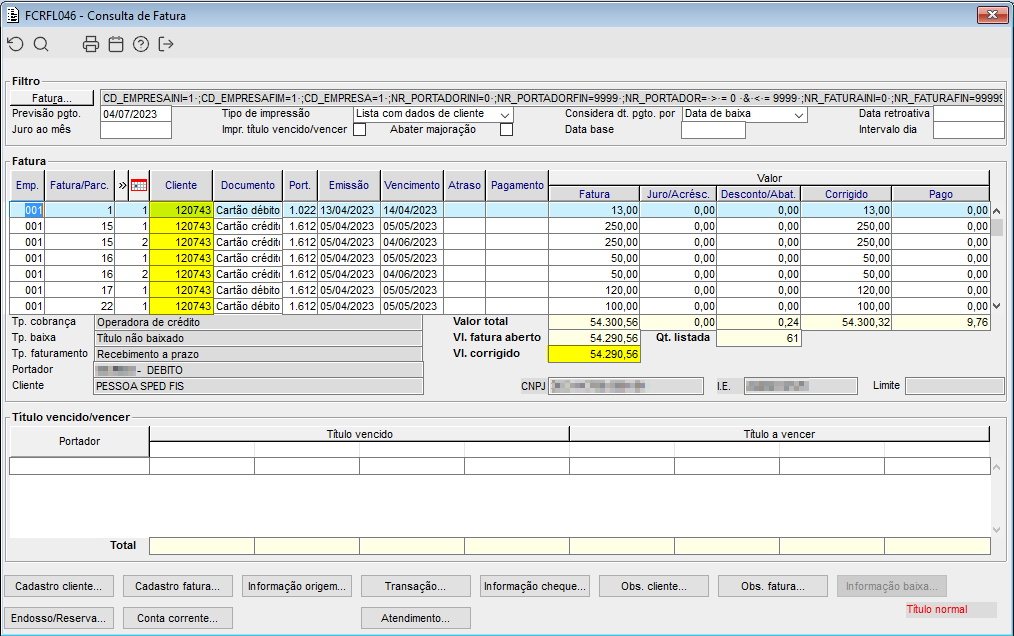Toggle the 'Abater majoração' checkbox

click(506, 130)
